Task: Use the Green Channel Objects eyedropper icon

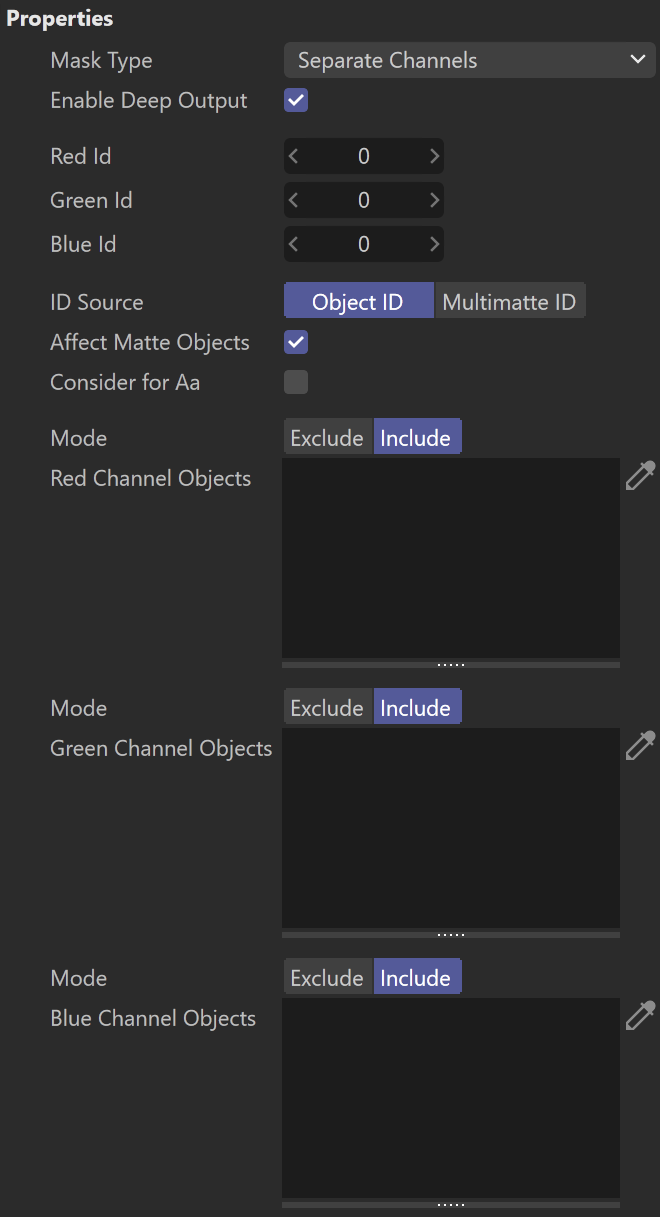Action: 640,745
